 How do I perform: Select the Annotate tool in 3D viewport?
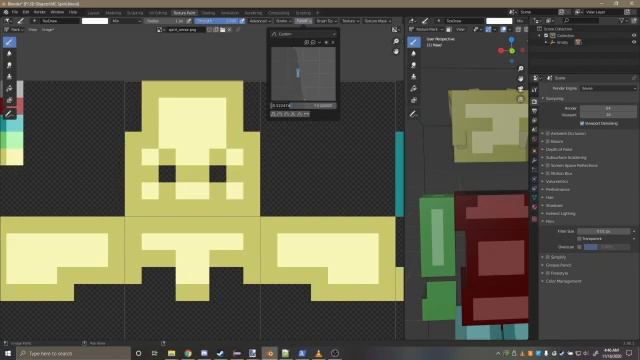(x=413, y=114)
